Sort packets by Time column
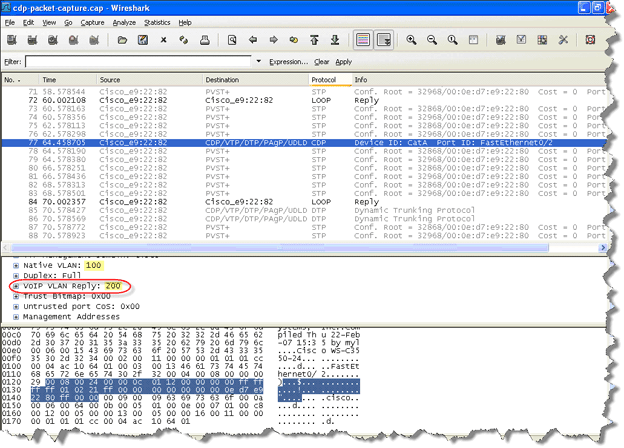 click(x=67, y=80)
